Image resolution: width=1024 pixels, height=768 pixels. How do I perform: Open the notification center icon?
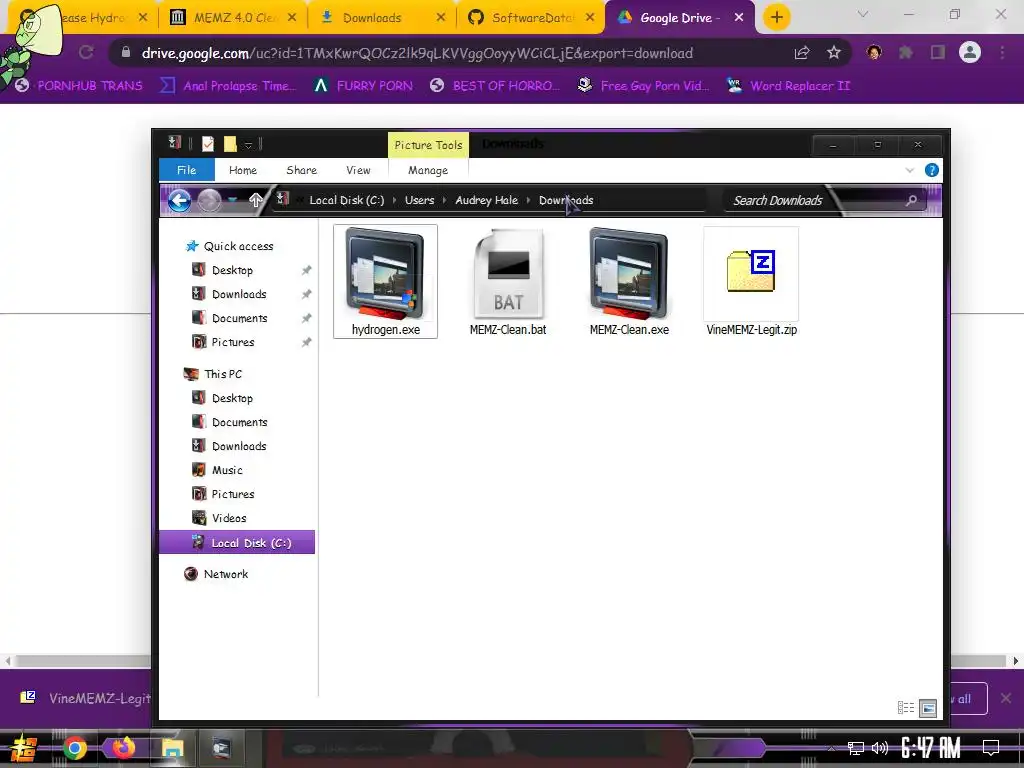991,747
